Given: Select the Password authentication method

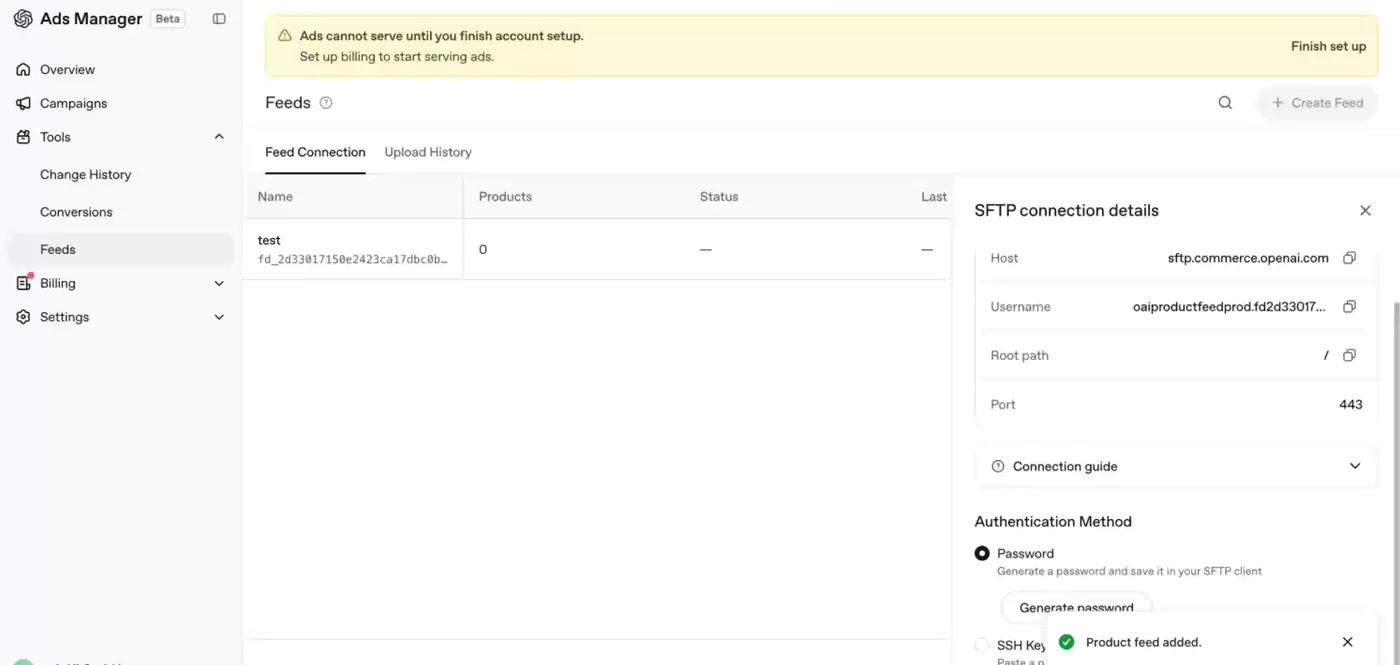Looking at the screenshot, I should click(x=982, y=554).
